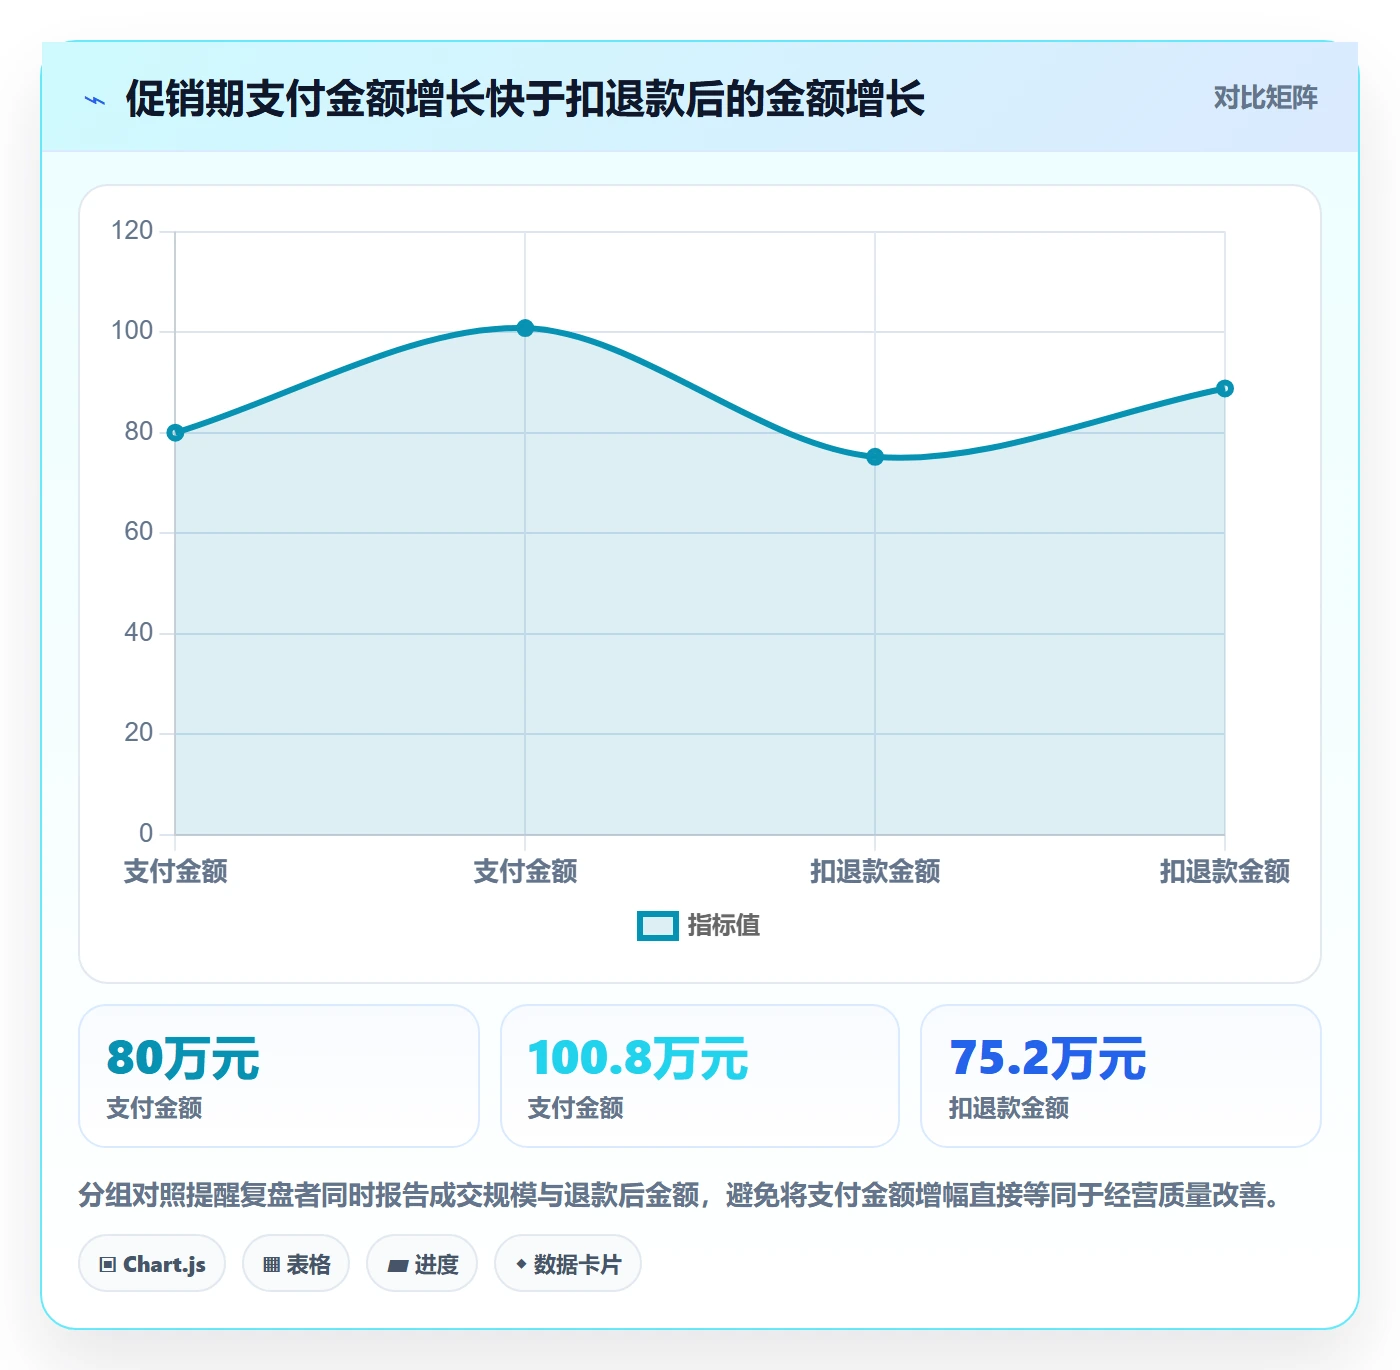Click the y-axis label 120

132,231
